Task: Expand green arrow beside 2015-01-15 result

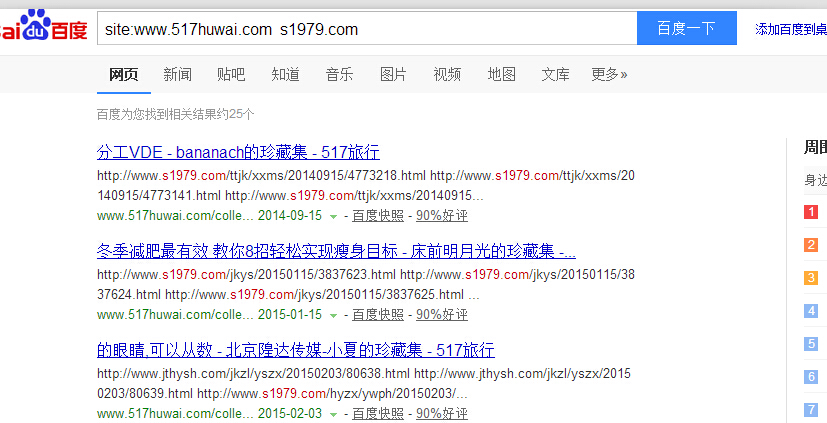Action: tap(333, 315)
